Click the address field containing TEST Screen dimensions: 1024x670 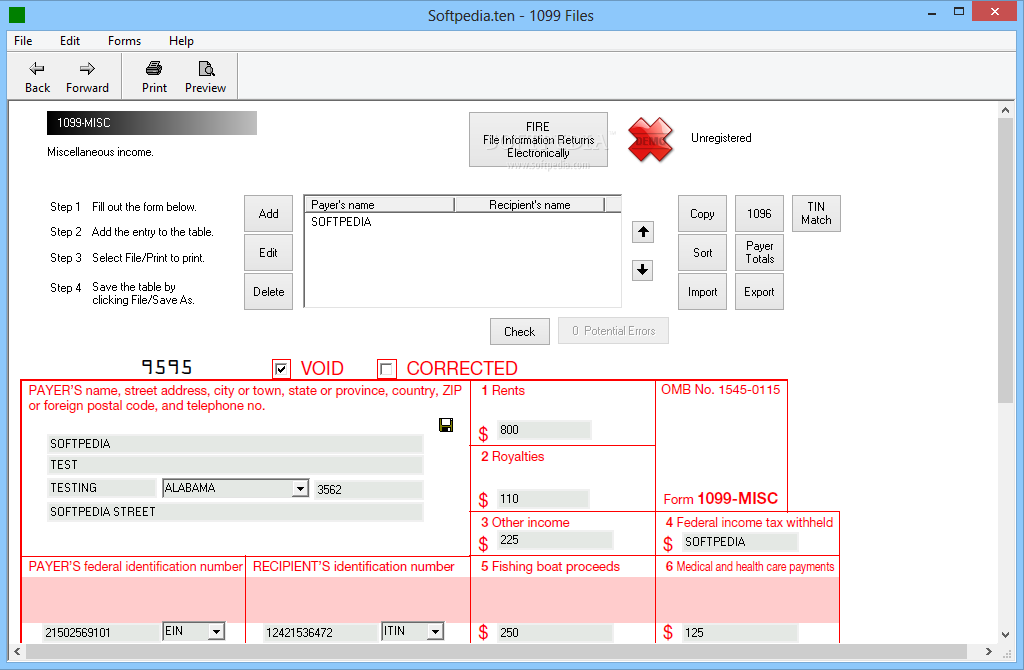pos(235,465)
